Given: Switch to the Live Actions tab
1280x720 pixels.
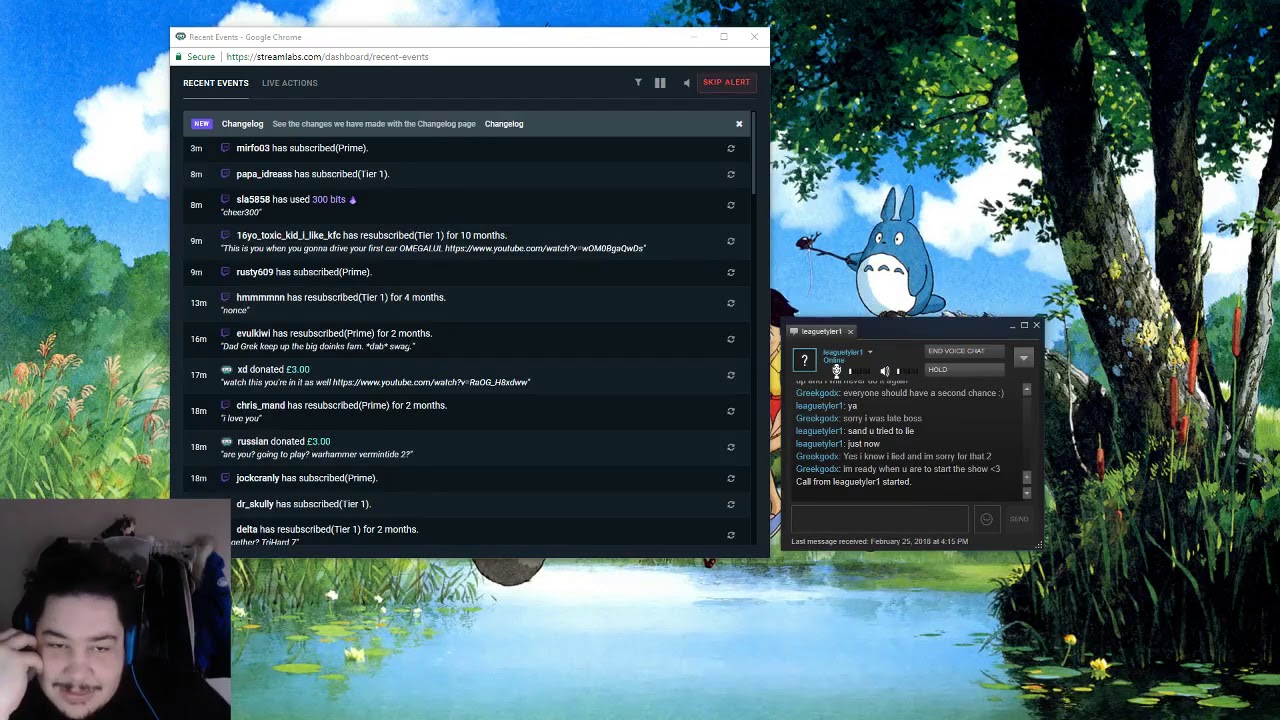Looking at the screenshot, I should tap(290, 83).
